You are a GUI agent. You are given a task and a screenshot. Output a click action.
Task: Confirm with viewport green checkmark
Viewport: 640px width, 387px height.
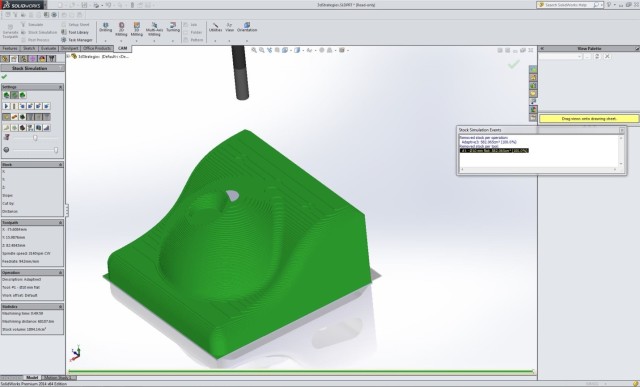click(513, 64)
